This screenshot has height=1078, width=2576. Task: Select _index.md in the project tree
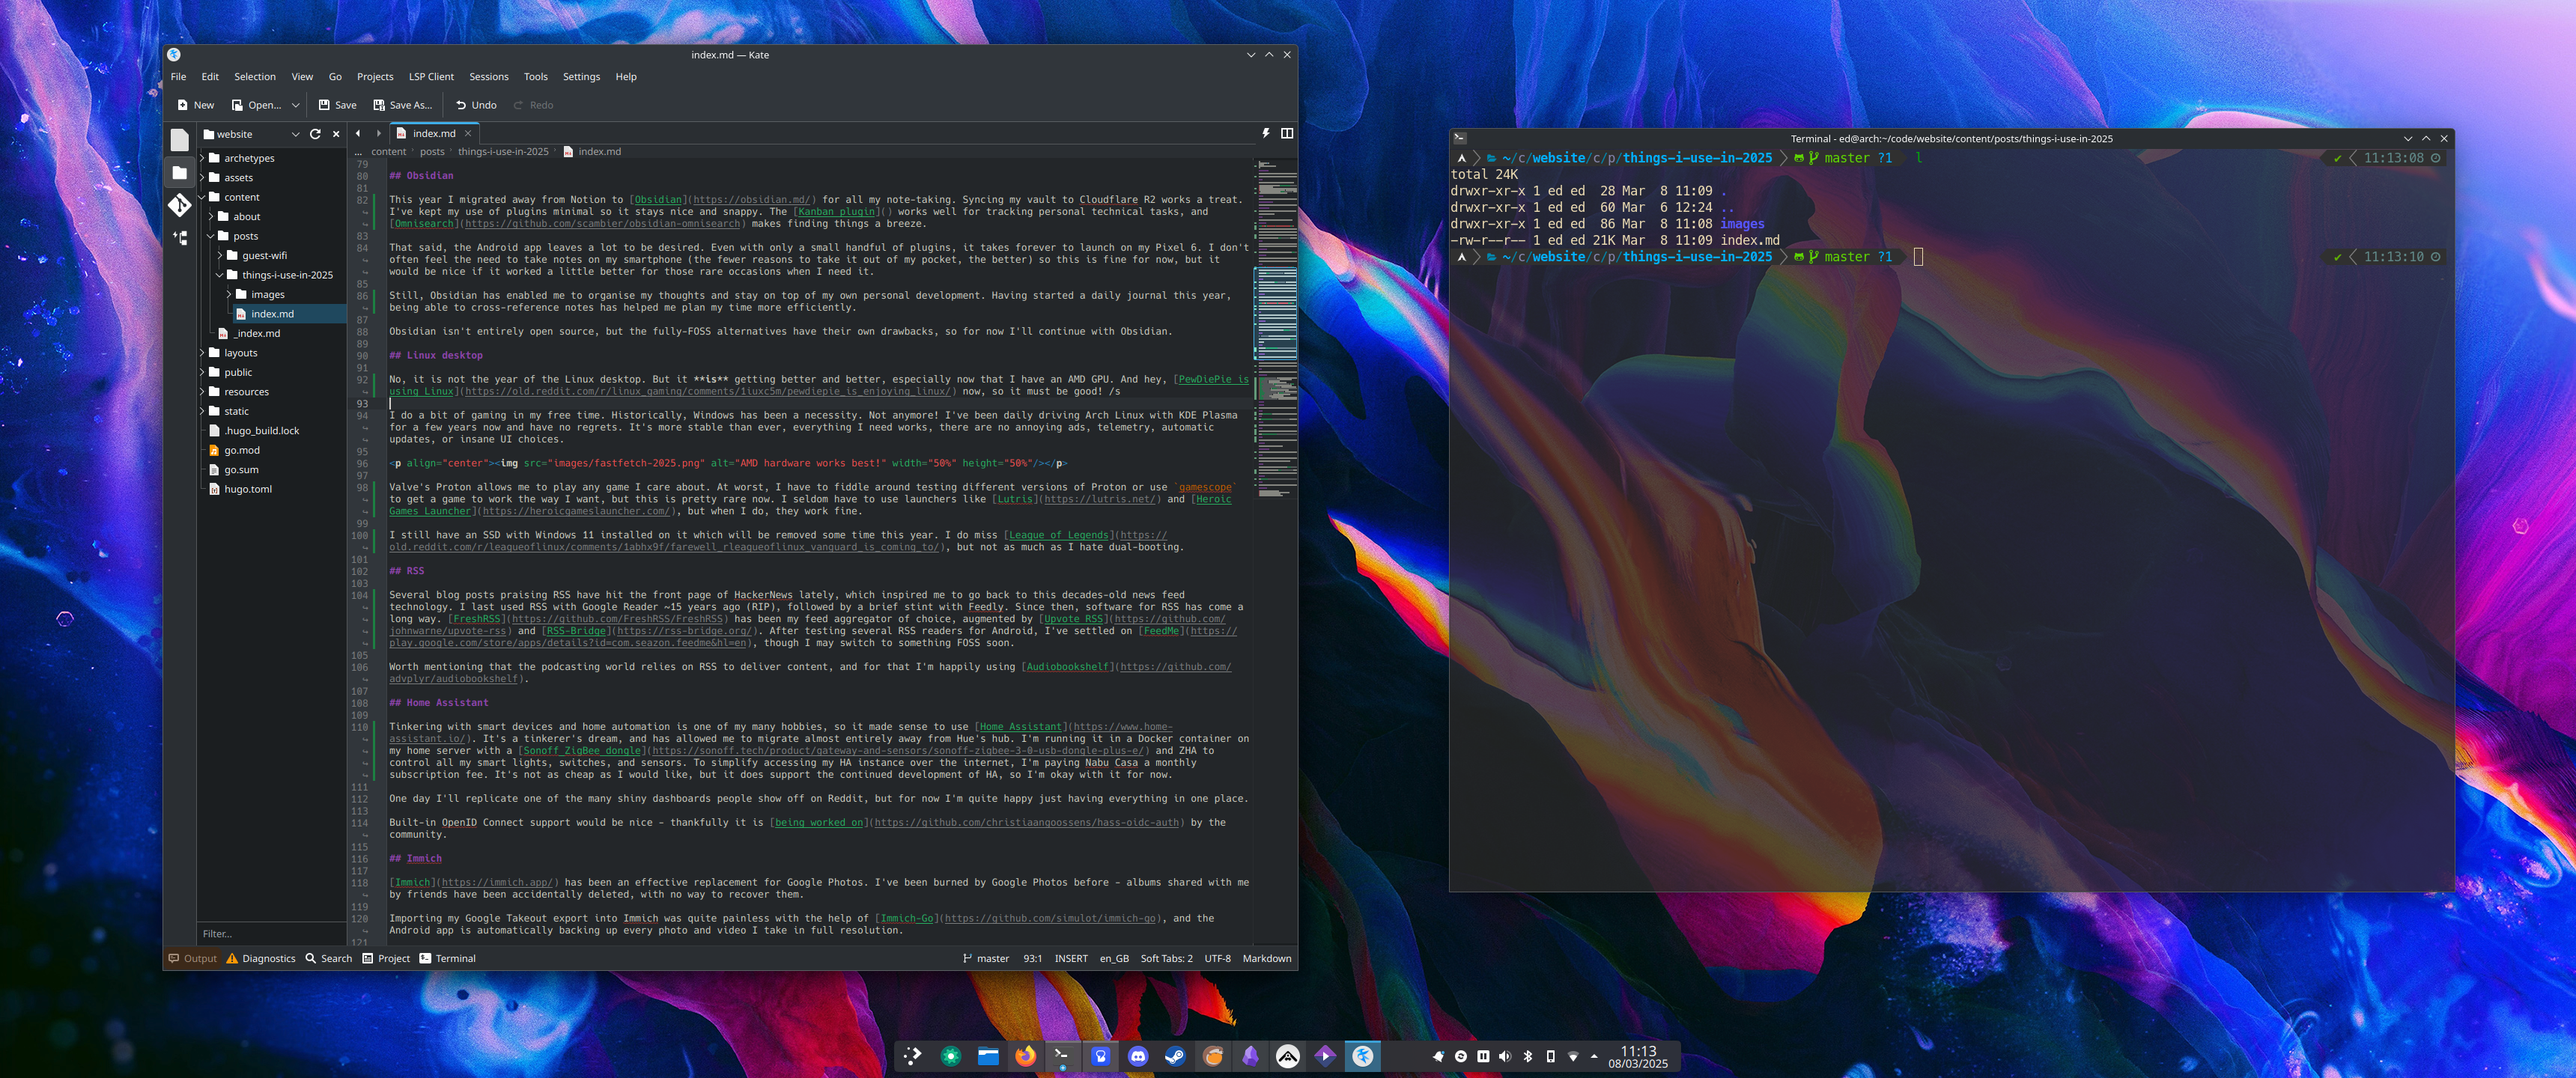point(257,333)
